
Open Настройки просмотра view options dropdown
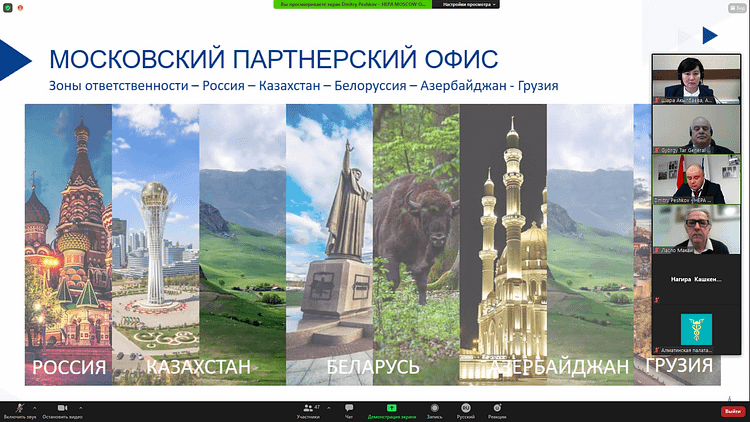point(466,4)
